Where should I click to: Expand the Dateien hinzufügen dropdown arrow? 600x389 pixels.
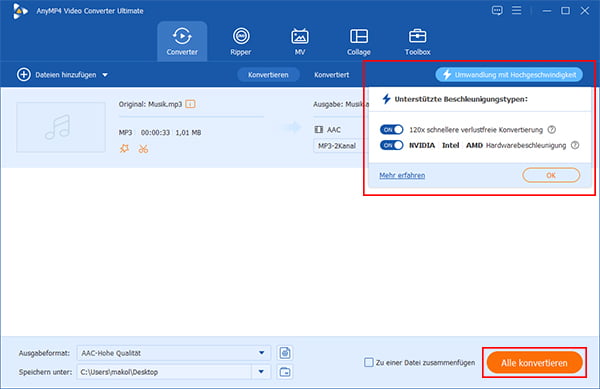(x=105, y=75)
